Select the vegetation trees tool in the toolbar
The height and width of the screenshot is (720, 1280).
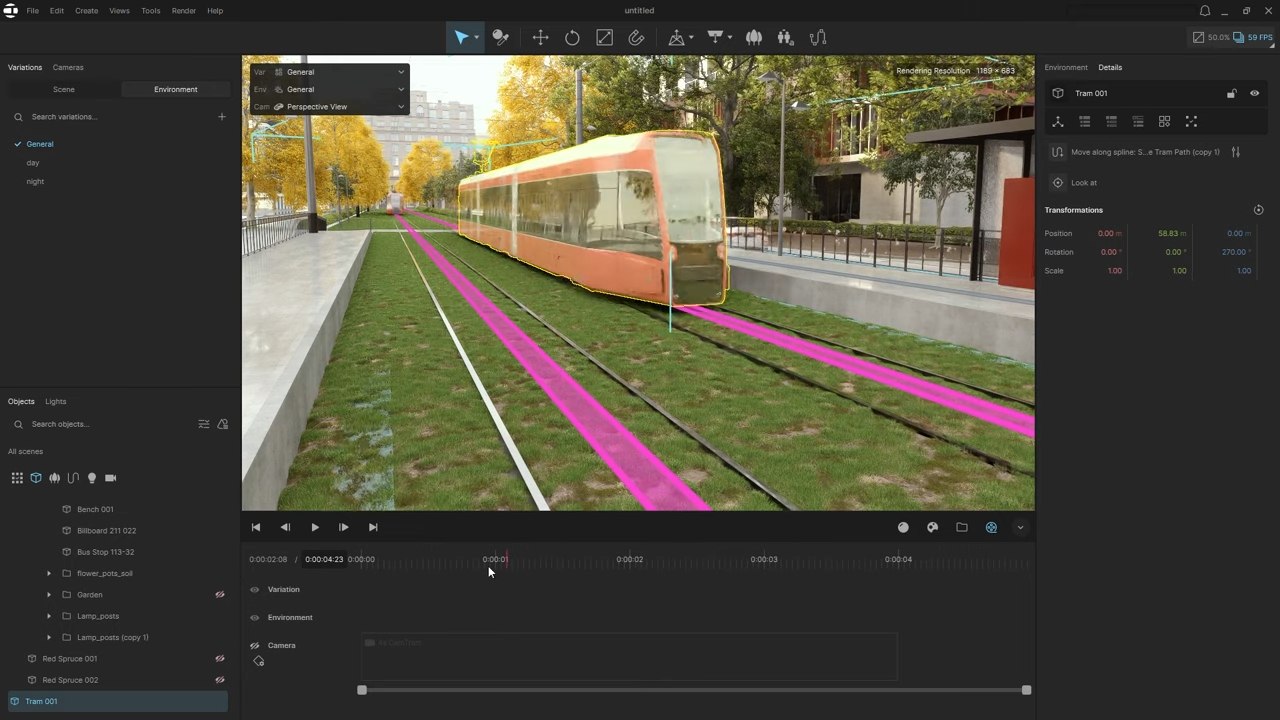(x=754, y=37)
